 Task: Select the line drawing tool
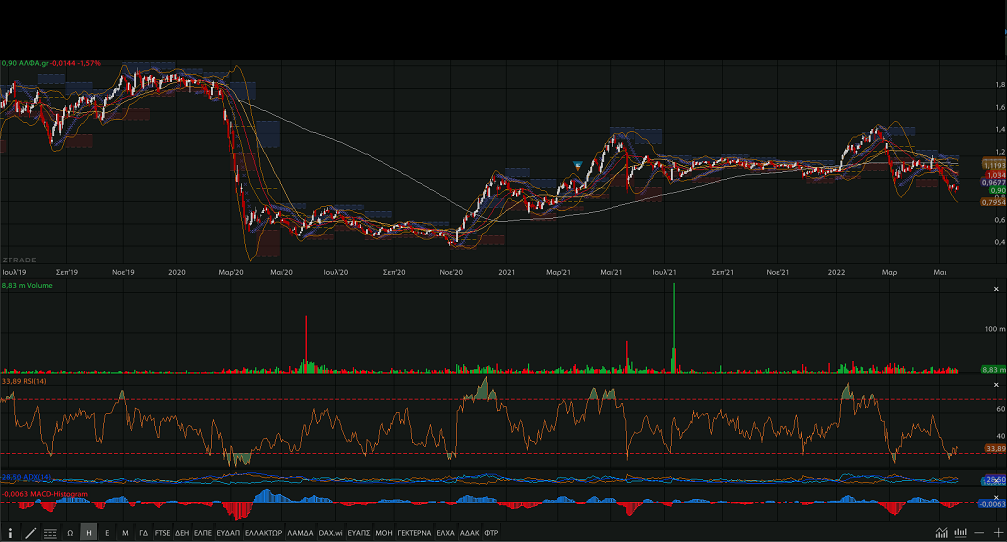[x=30, y=533]
